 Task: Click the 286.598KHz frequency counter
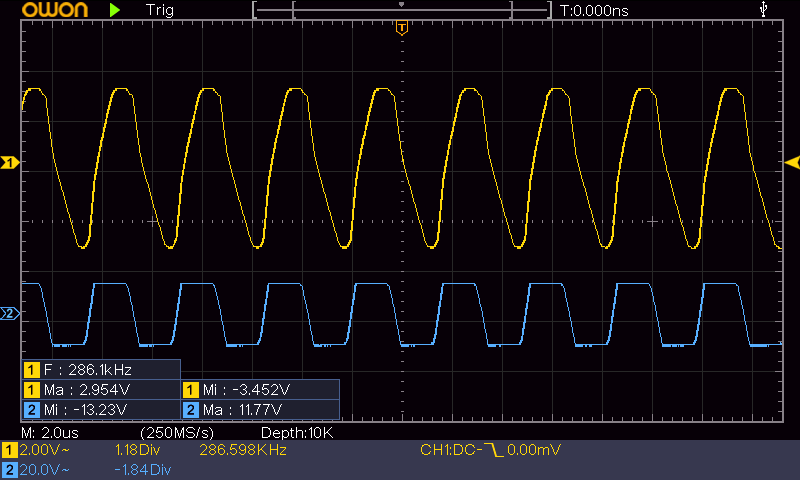[243, 450]
